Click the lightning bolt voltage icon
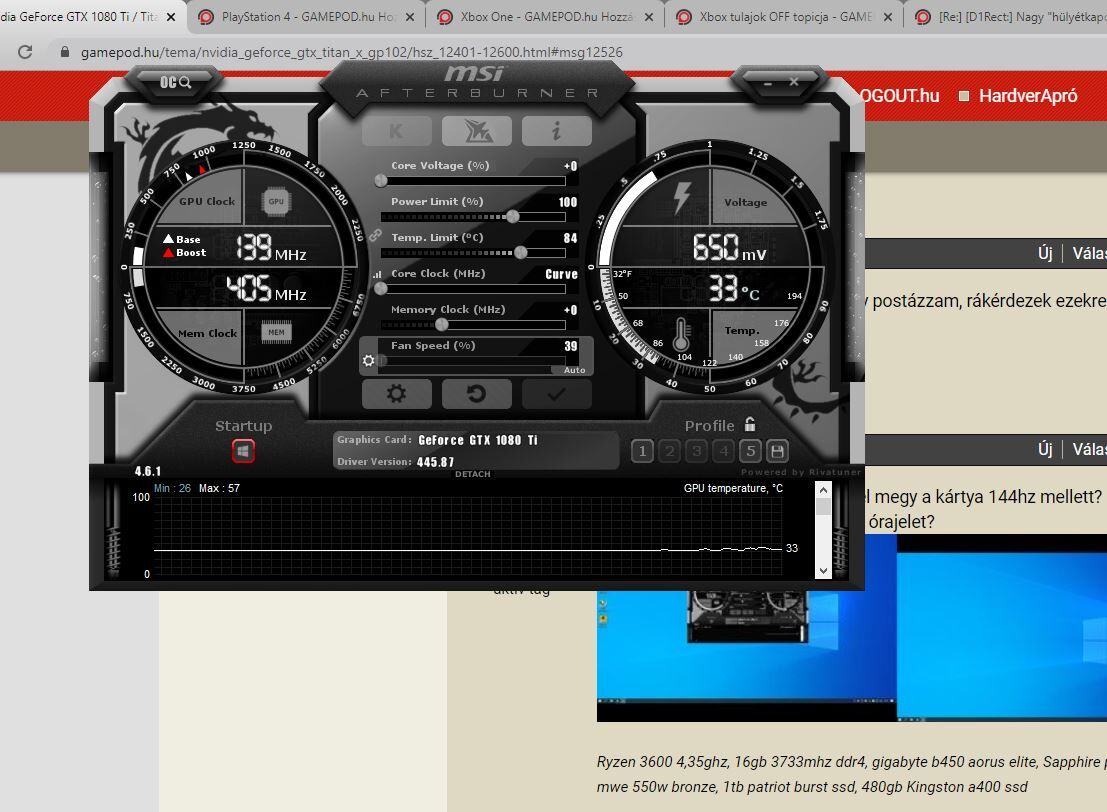 click(681, 197)
